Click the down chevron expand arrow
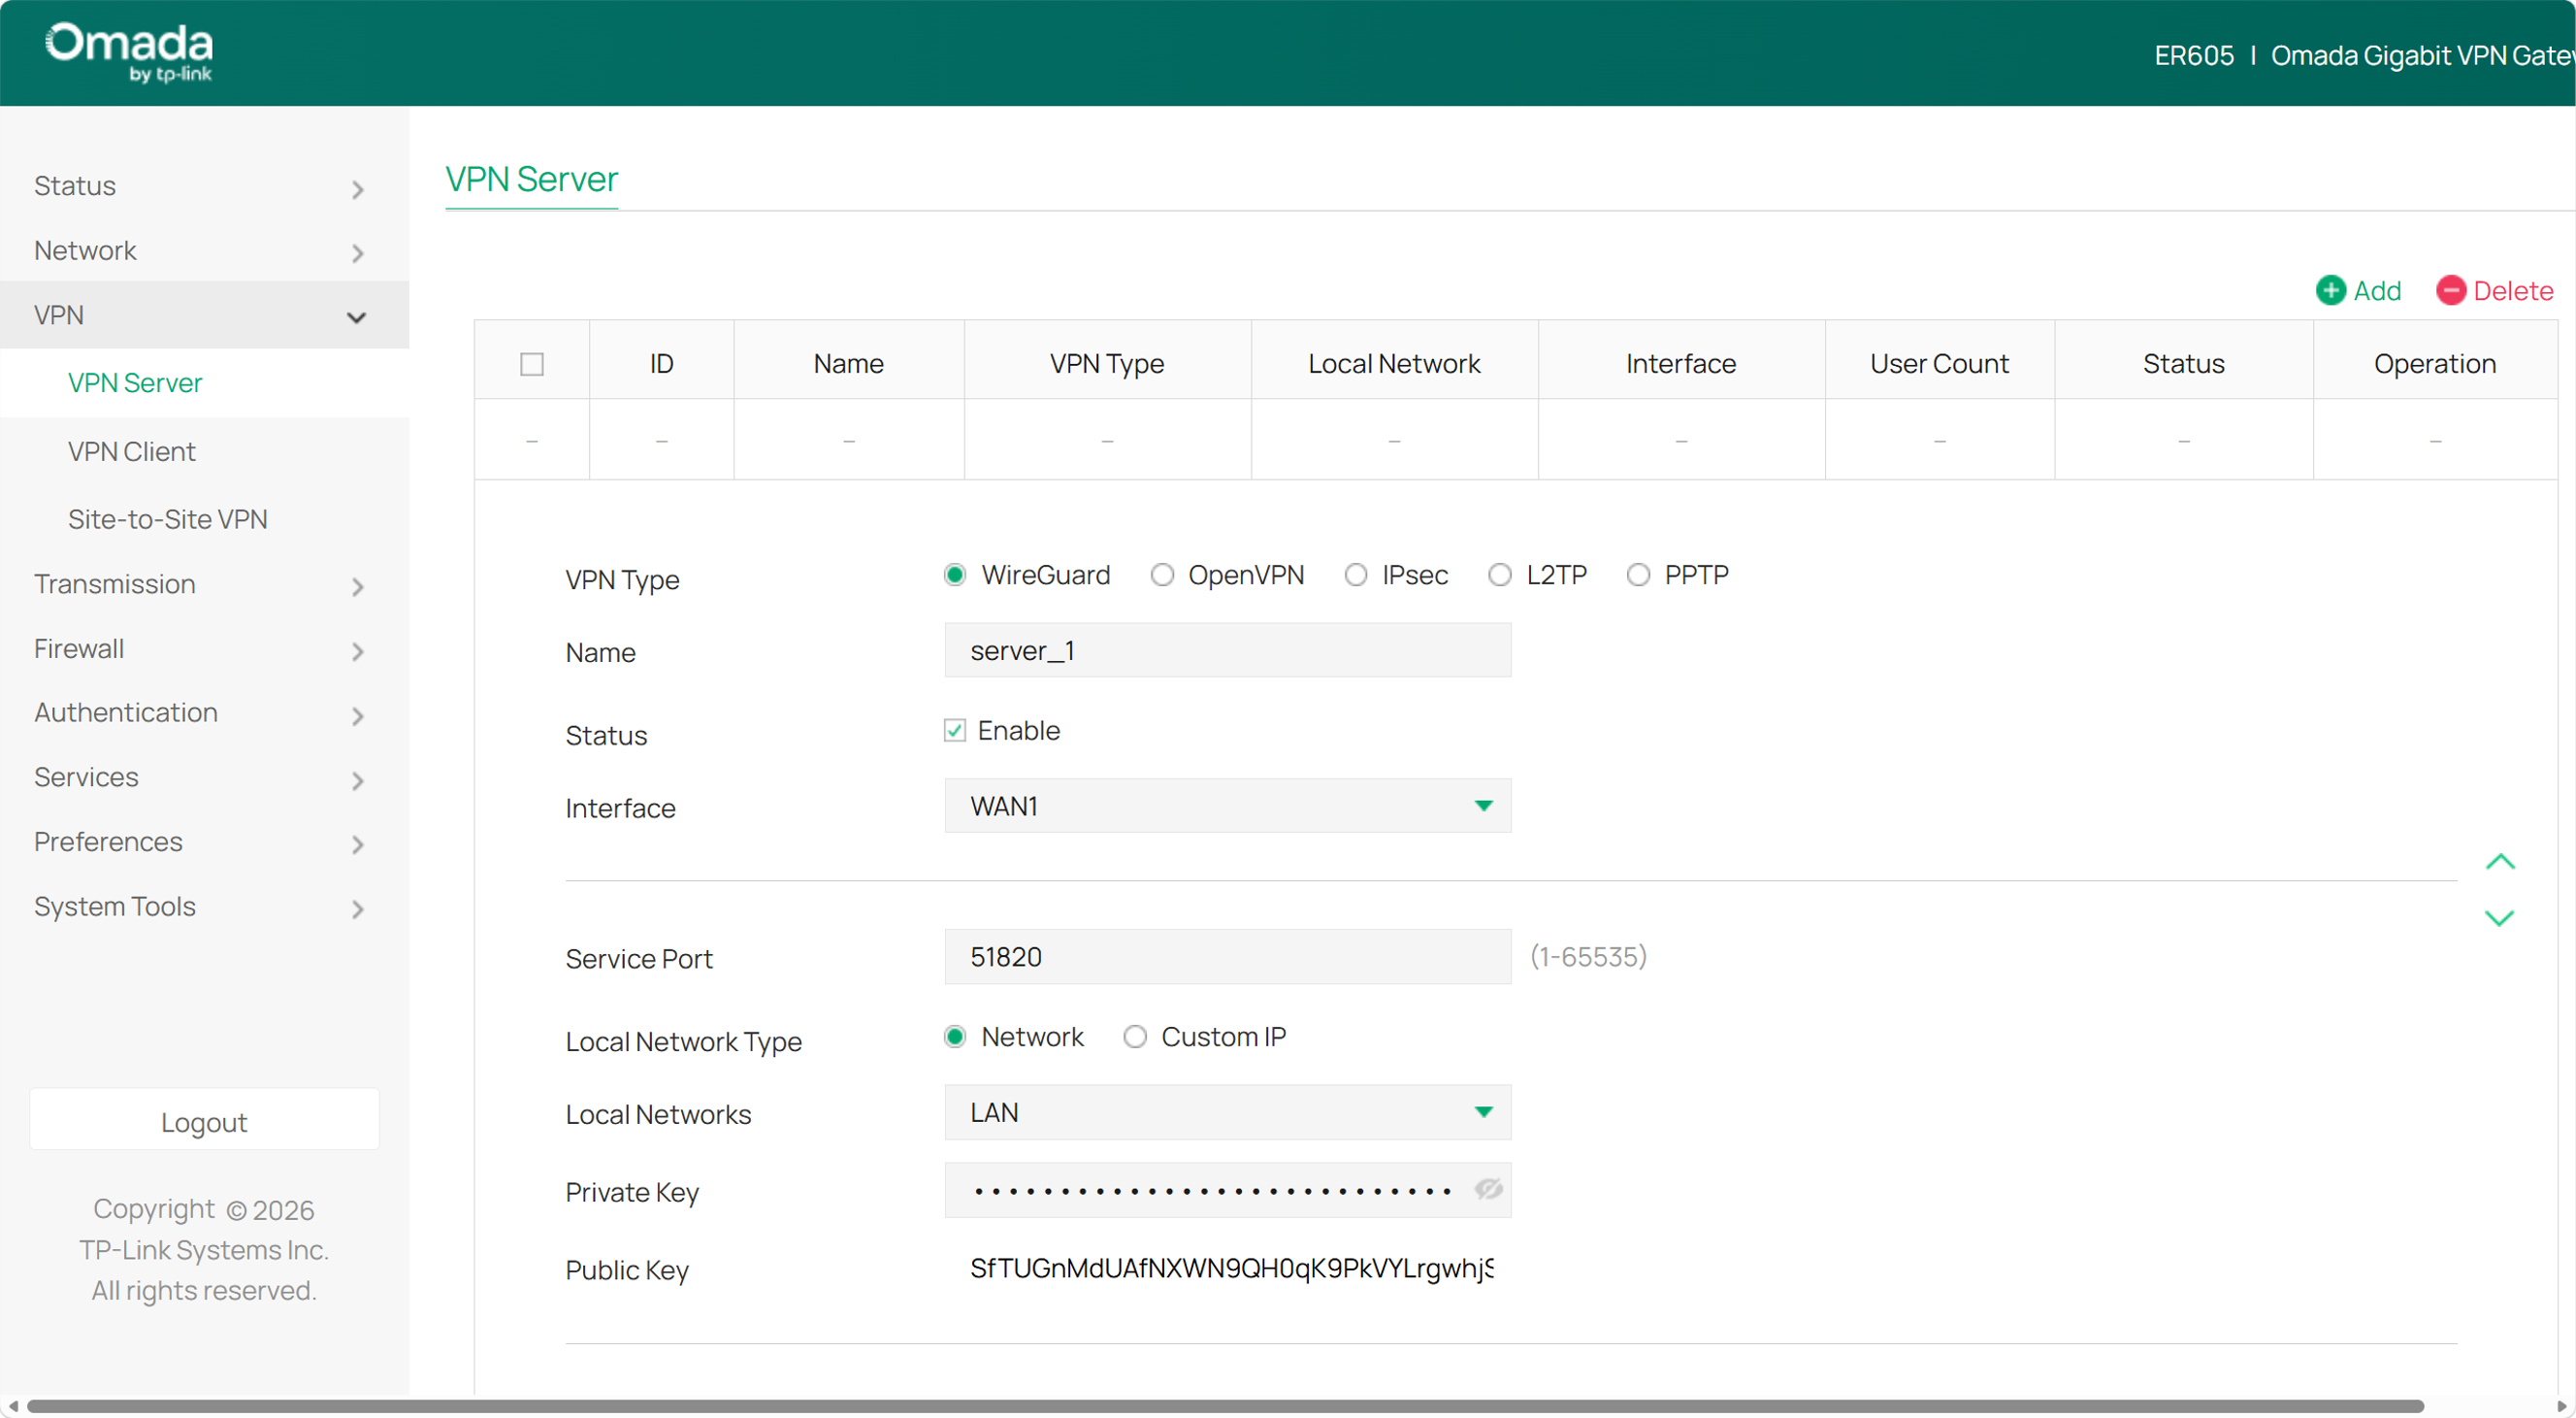Viewport: 2576px width, 1418px height. click(2500, 918)
